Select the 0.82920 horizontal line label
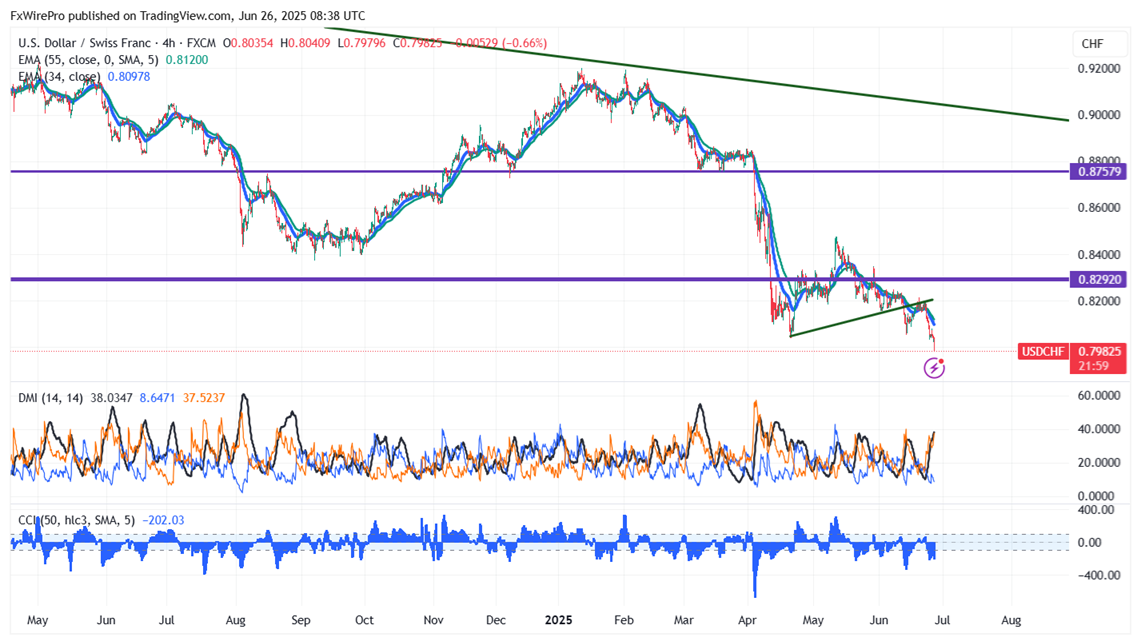The width and height of the screenshot is (1133, 641). tap(1099, 279)
